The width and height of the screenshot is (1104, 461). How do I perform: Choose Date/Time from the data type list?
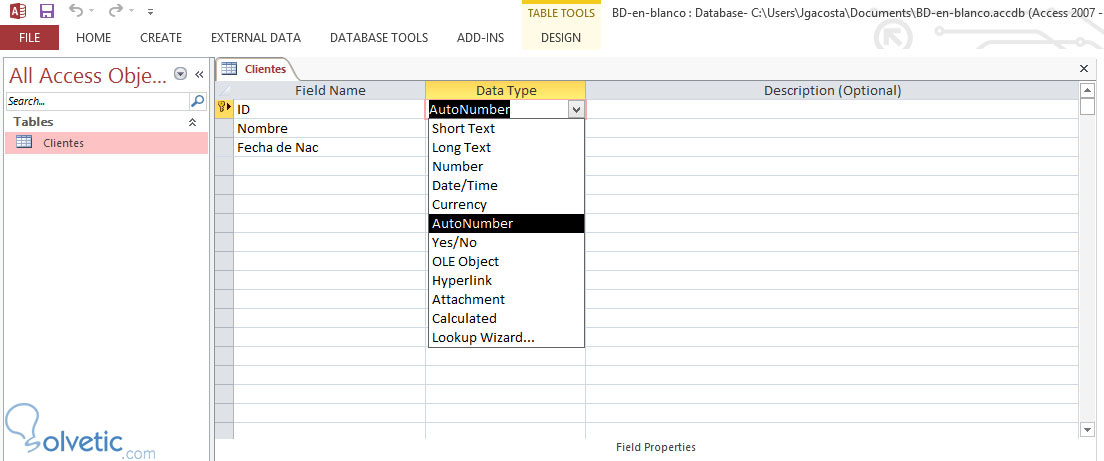(x=464, y=185)
